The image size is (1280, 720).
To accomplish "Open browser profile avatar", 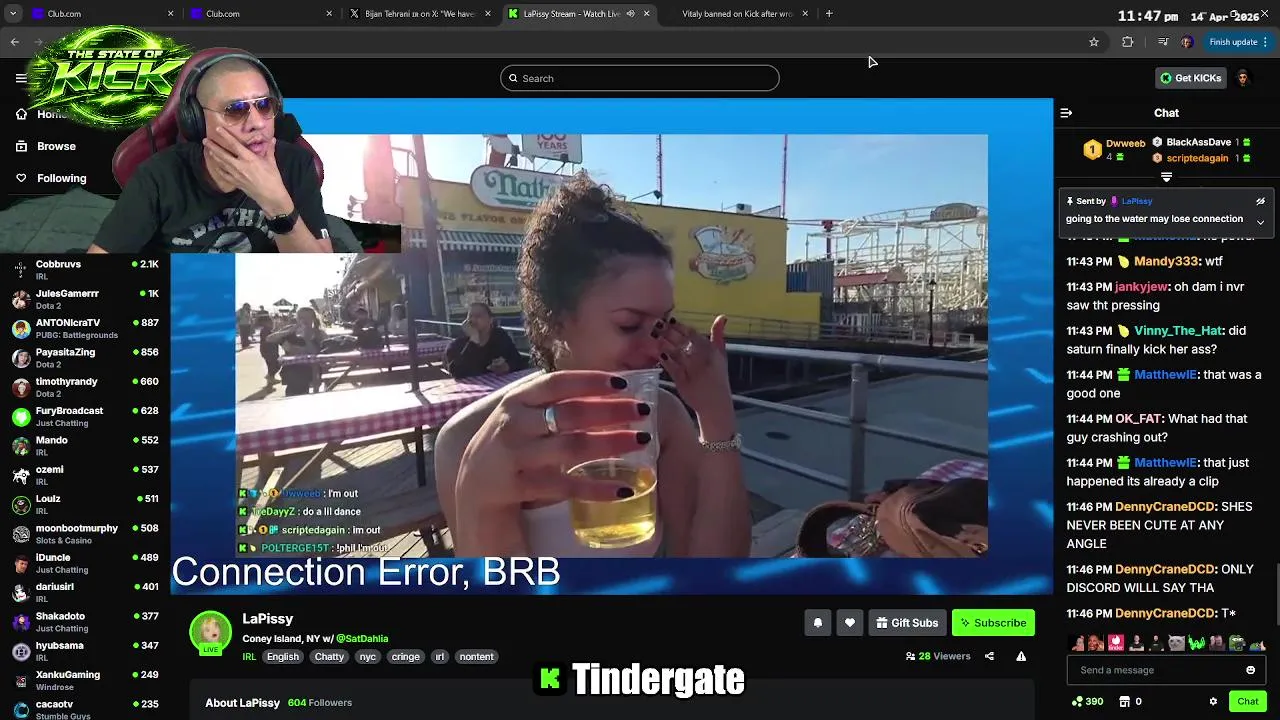I will click(1187, 42).
